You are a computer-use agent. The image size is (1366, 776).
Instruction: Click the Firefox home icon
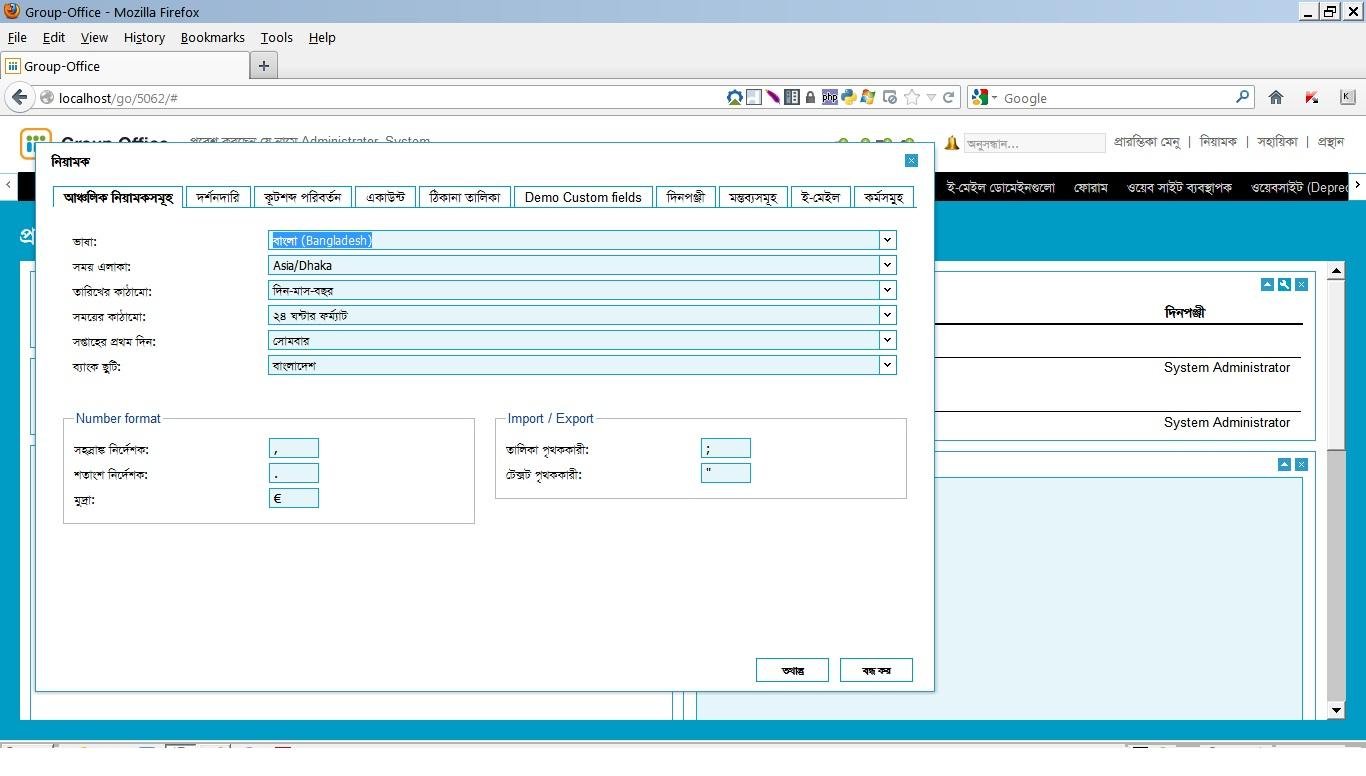pos(1276,97)
